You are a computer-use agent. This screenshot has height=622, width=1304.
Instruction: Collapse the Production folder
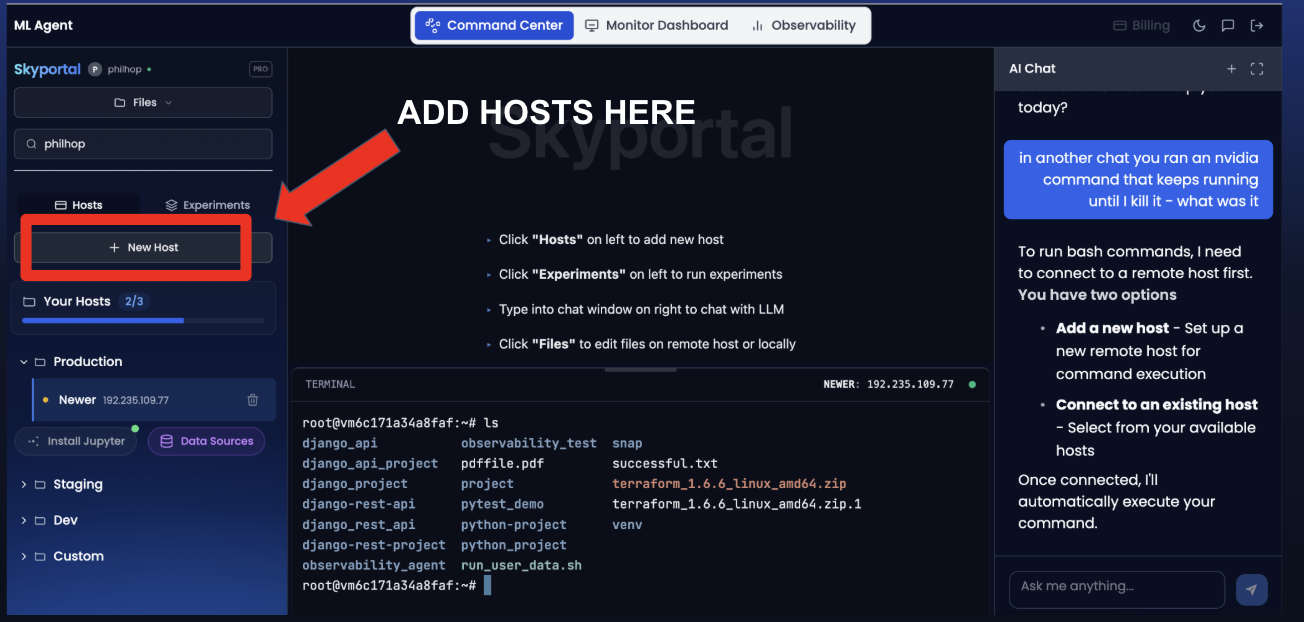click(24, 362)
